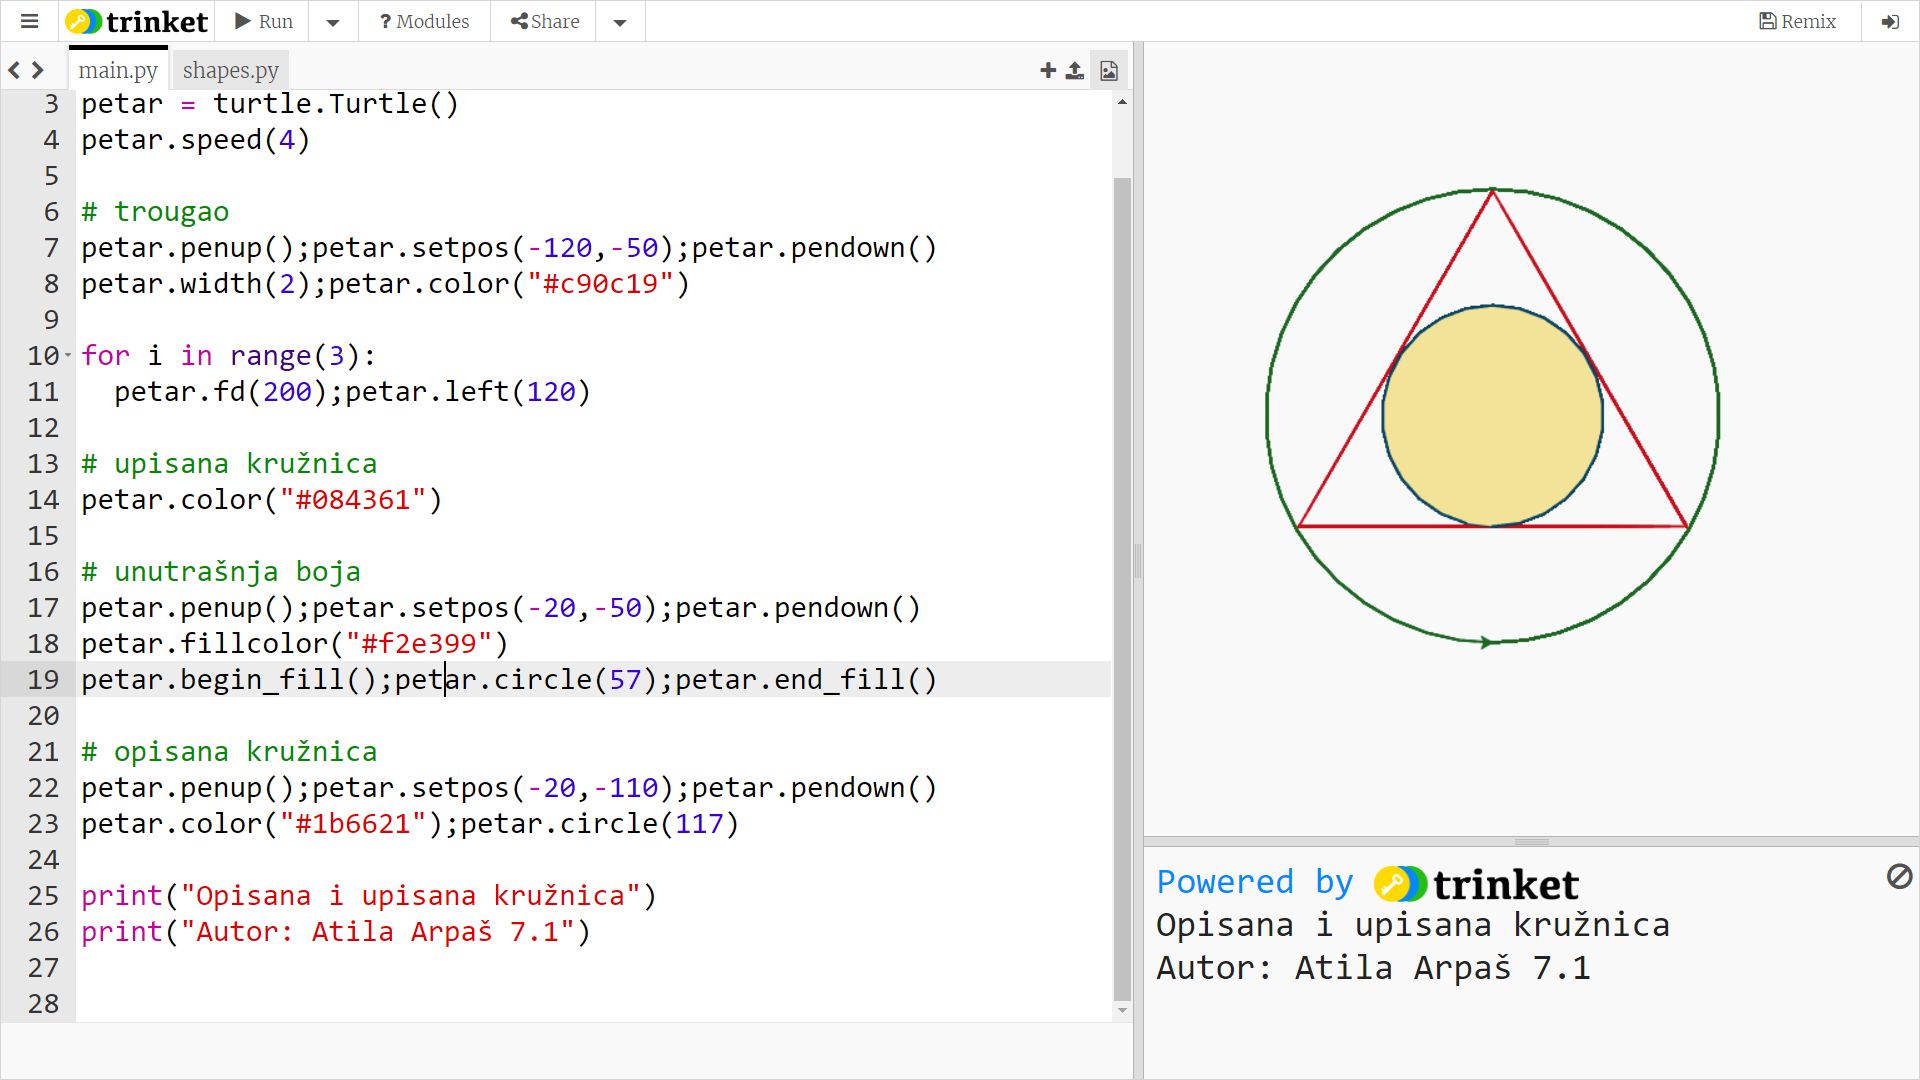Expand the Share options dropdown arrow

pos(620,21)
